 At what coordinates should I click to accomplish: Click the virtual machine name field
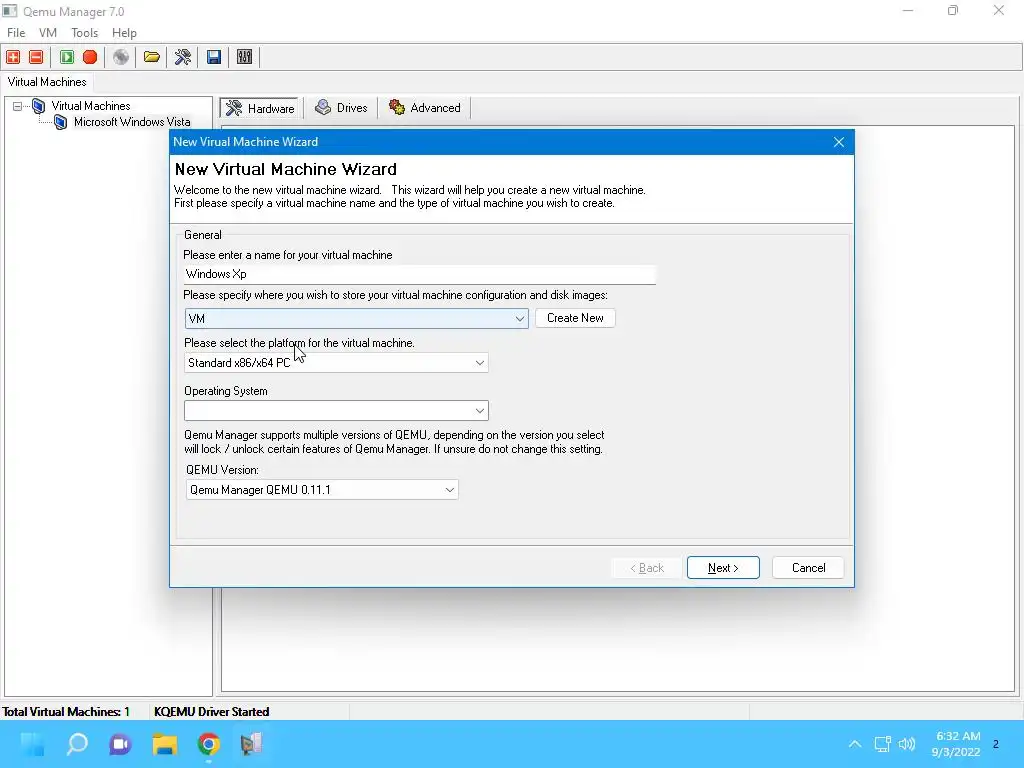[x=420, y=274]
